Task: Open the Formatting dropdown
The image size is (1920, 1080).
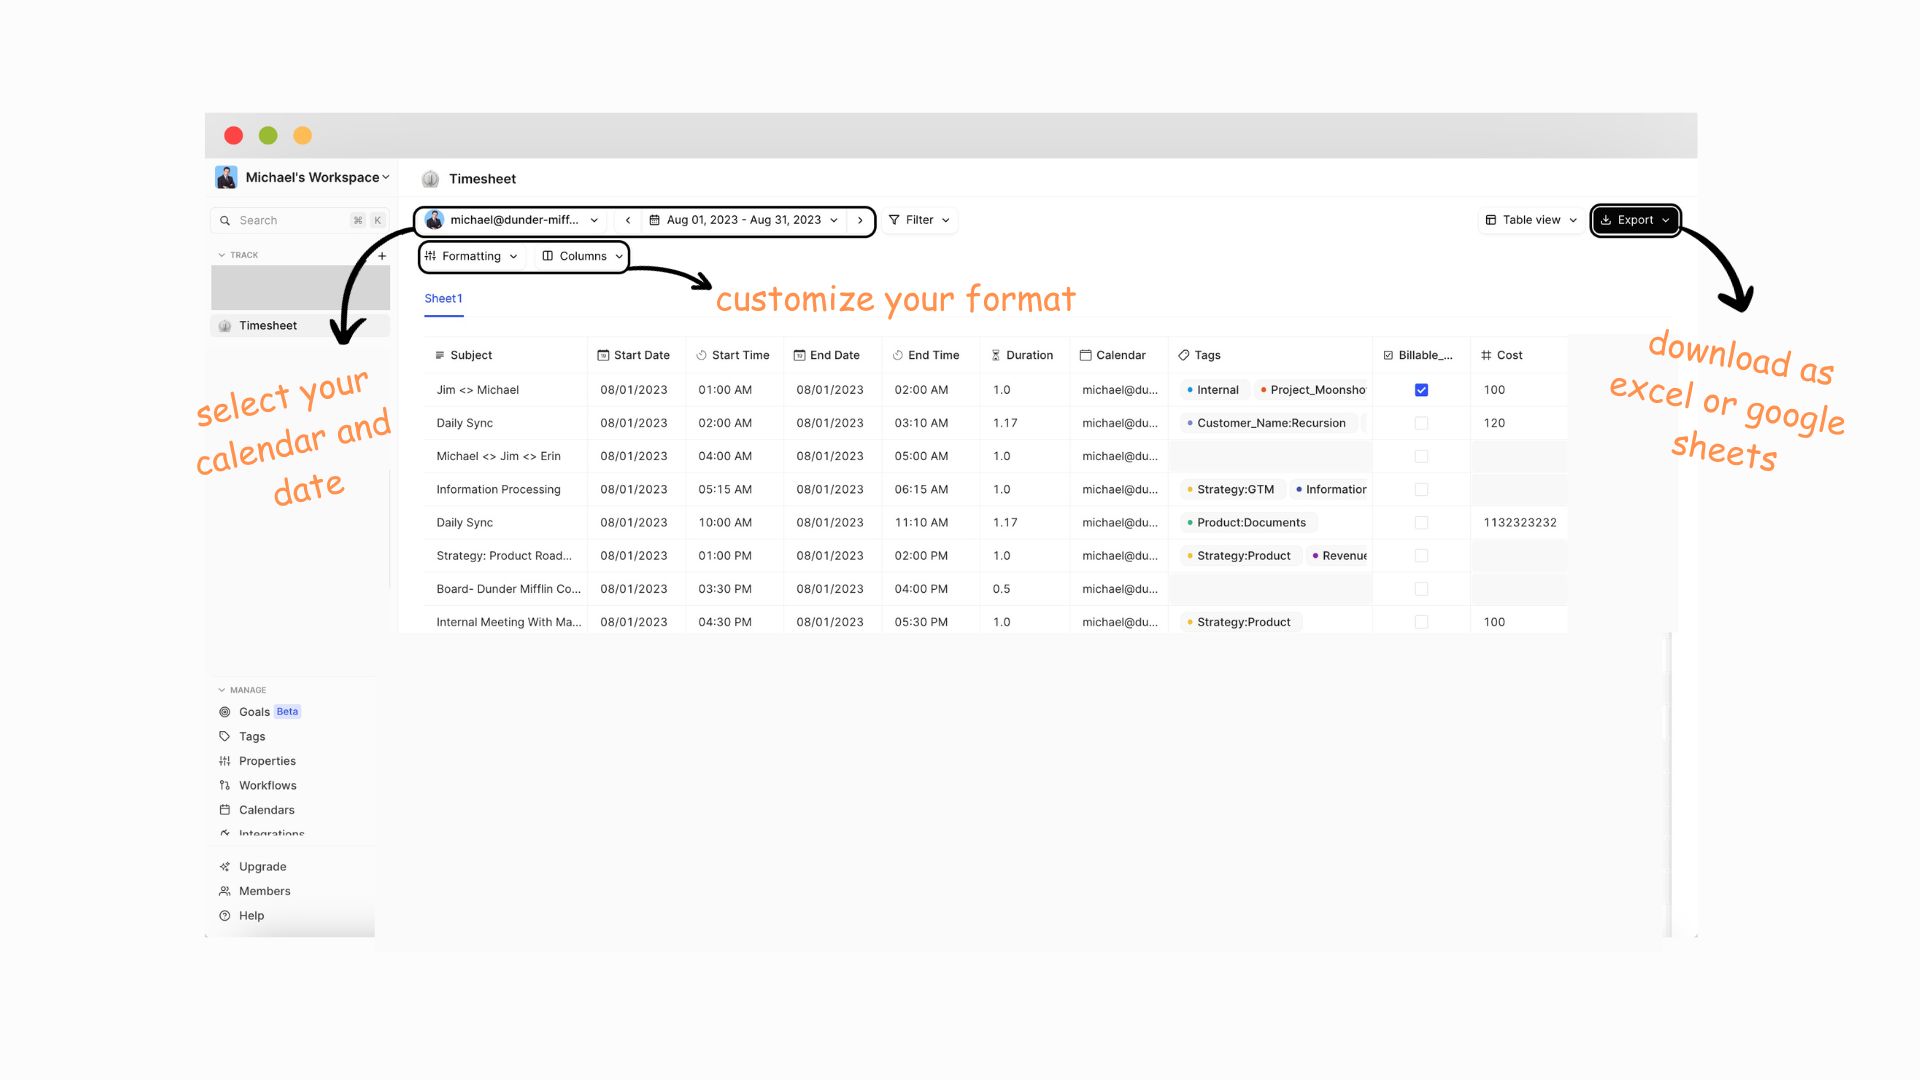Action: [x=472, y=257]
